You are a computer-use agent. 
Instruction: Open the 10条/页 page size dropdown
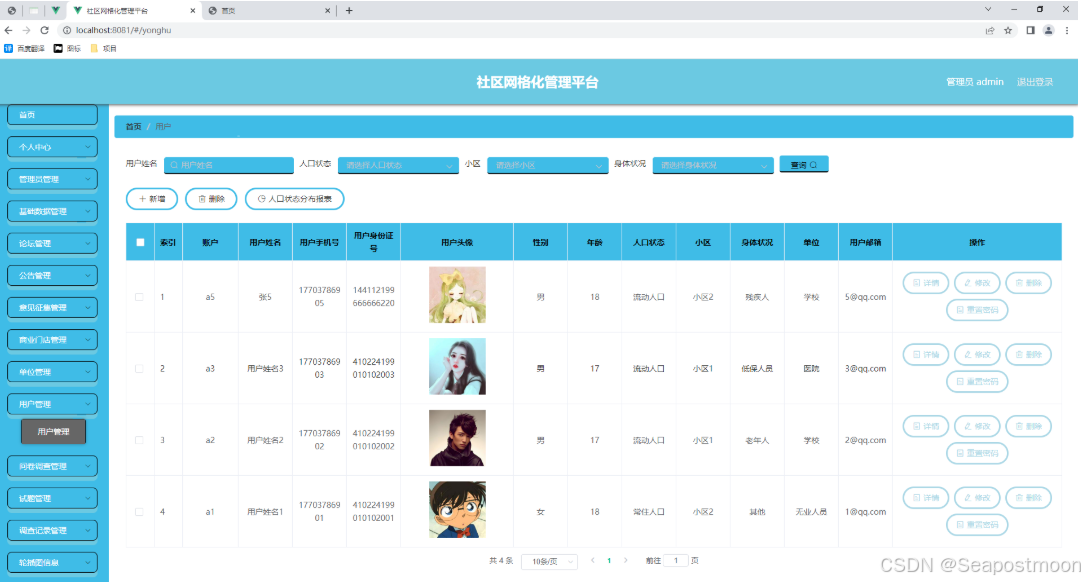pyautogui.click(x=549, y=562)
